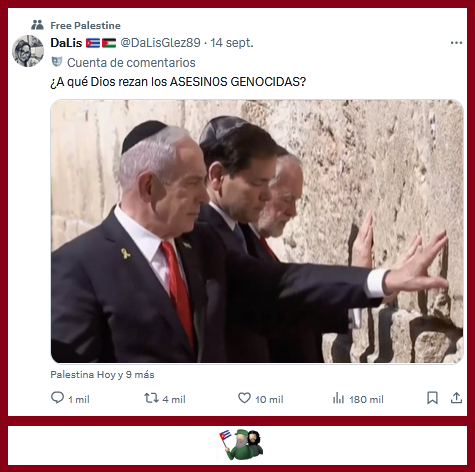Viewport: 475px width, 472px height.
Task: Click the Cuenta de comentarios label
Action: 131,62
